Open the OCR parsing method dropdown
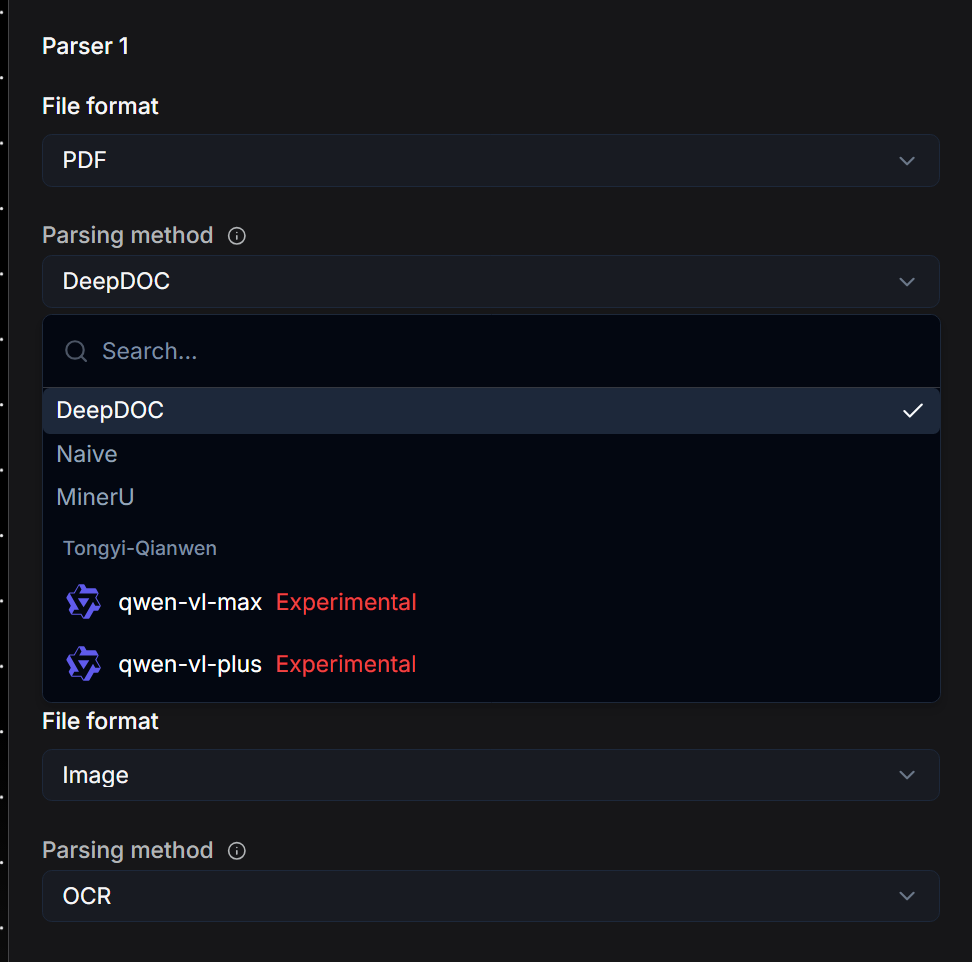The image size is (972, 962). [490, 896]
